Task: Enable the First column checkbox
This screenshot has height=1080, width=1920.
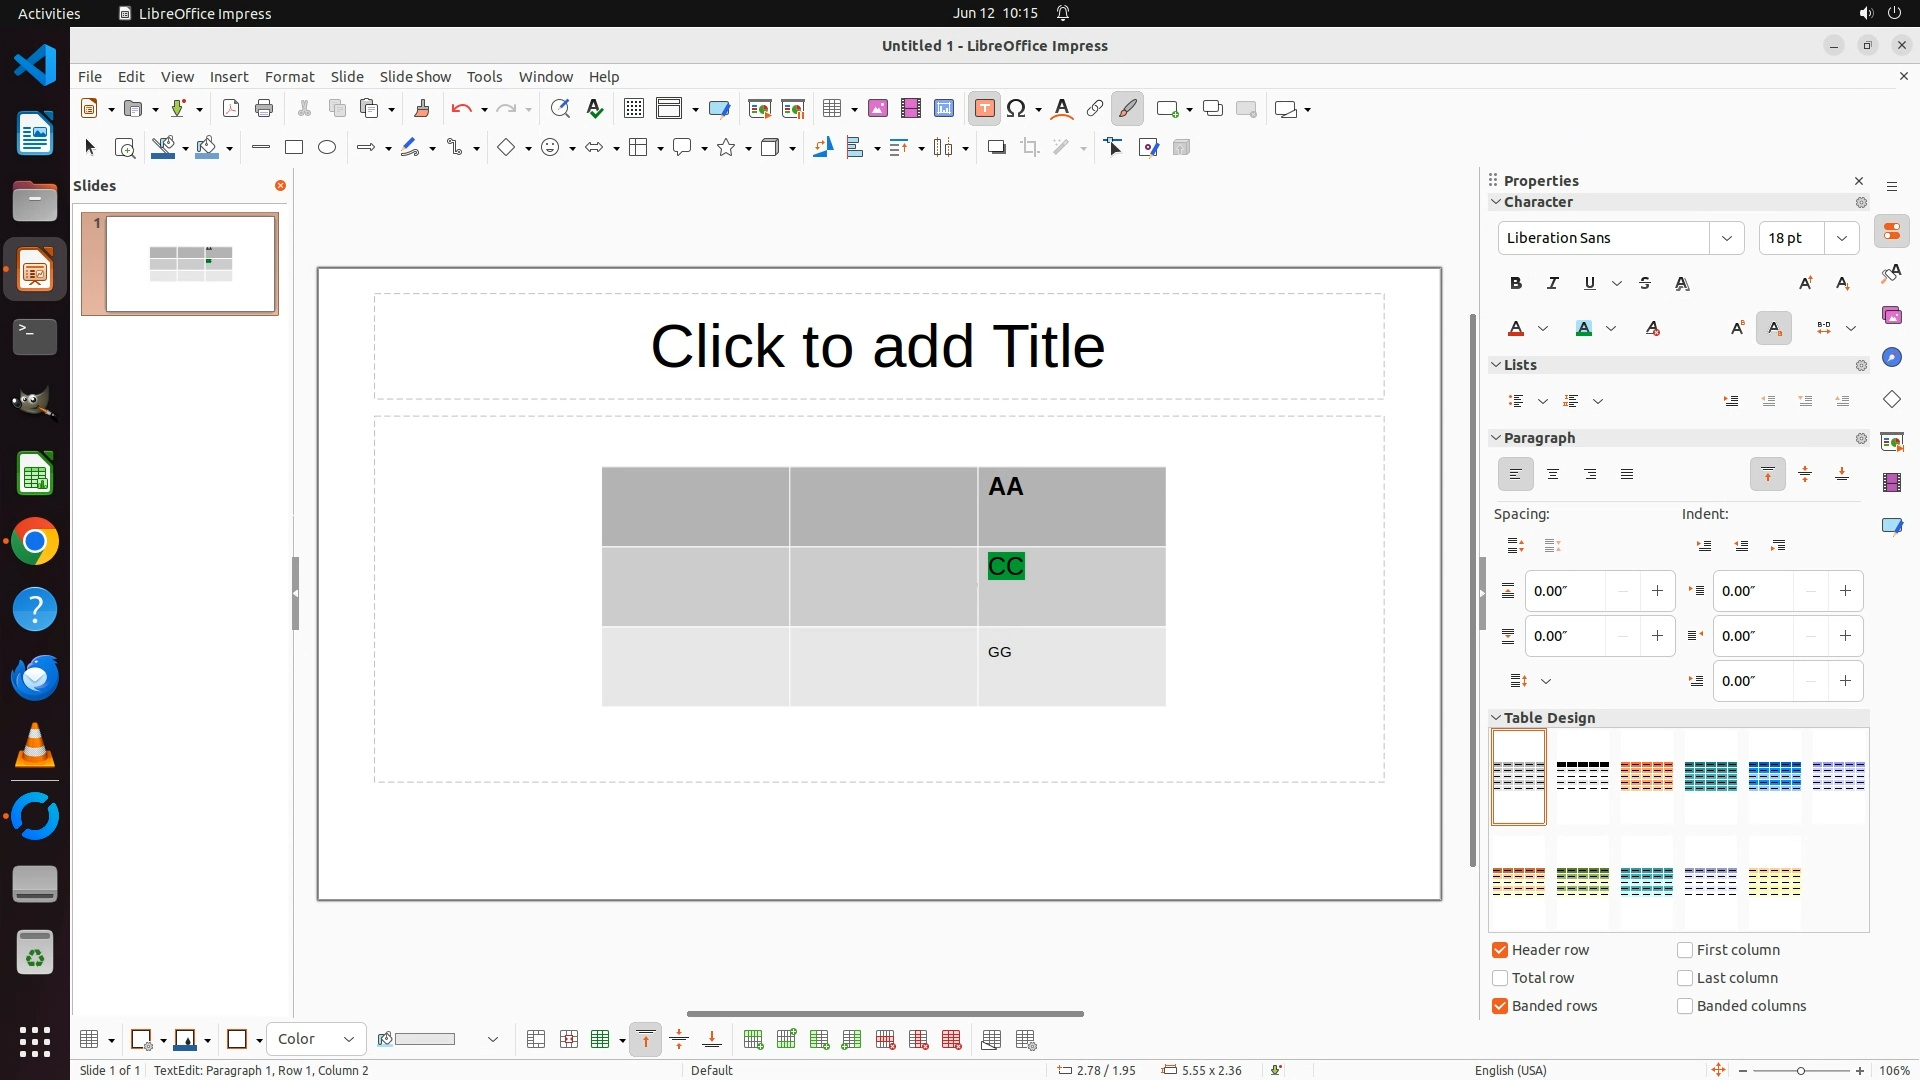Action: pyautogui.click(x=1685, y=950)
